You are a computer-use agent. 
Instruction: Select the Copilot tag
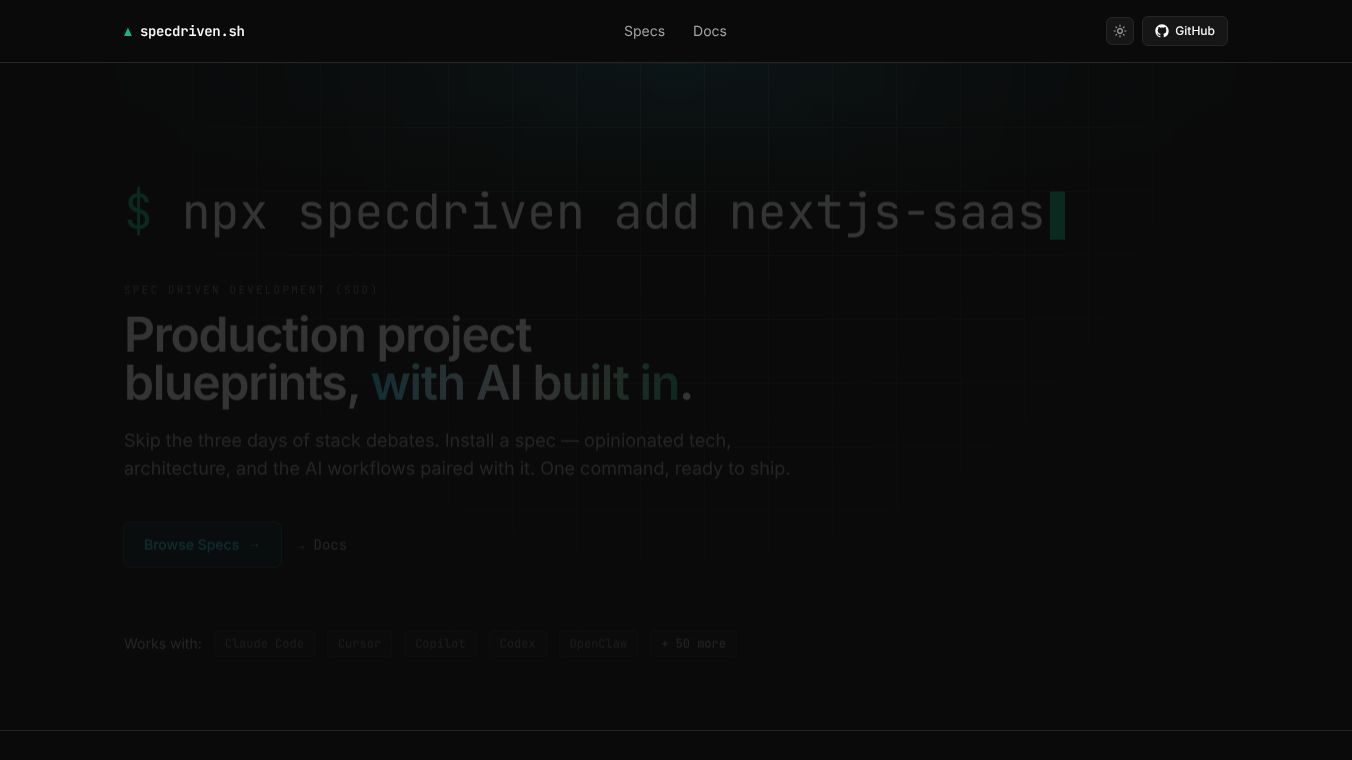(x=441, y=643)
